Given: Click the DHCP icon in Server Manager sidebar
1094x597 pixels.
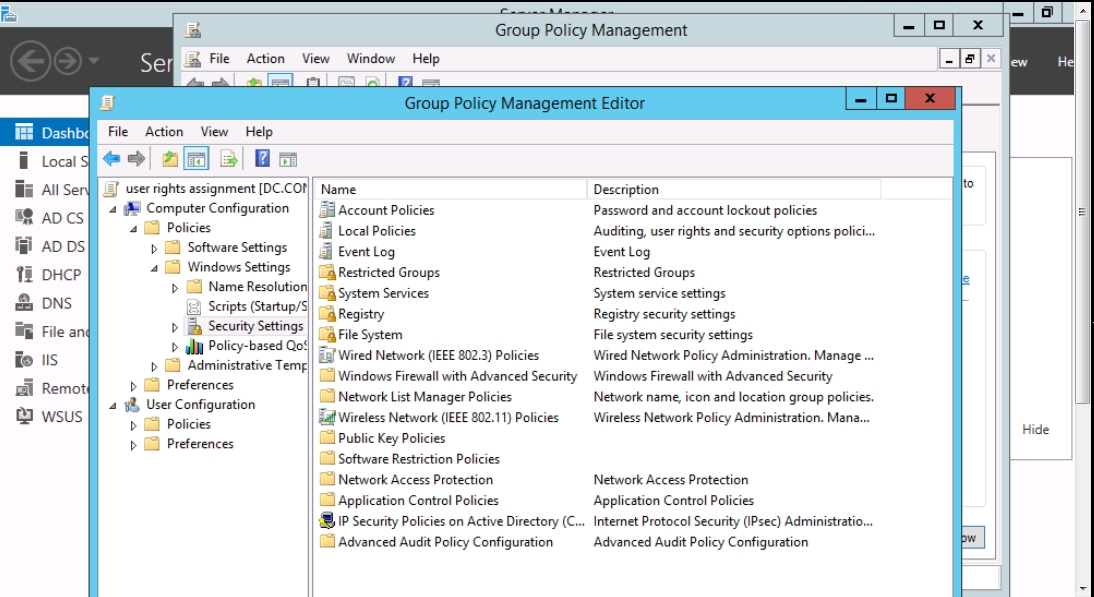Looking at the screenshot, I should click(24, 274).
